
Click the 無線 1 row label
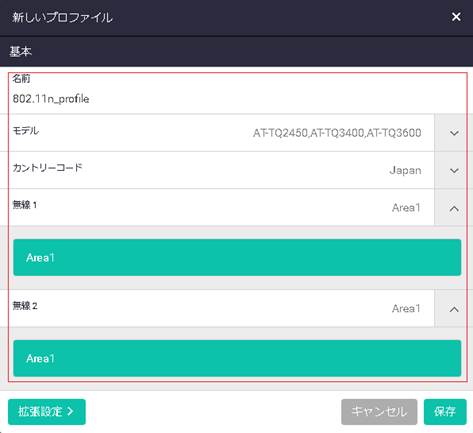point(25,205)
